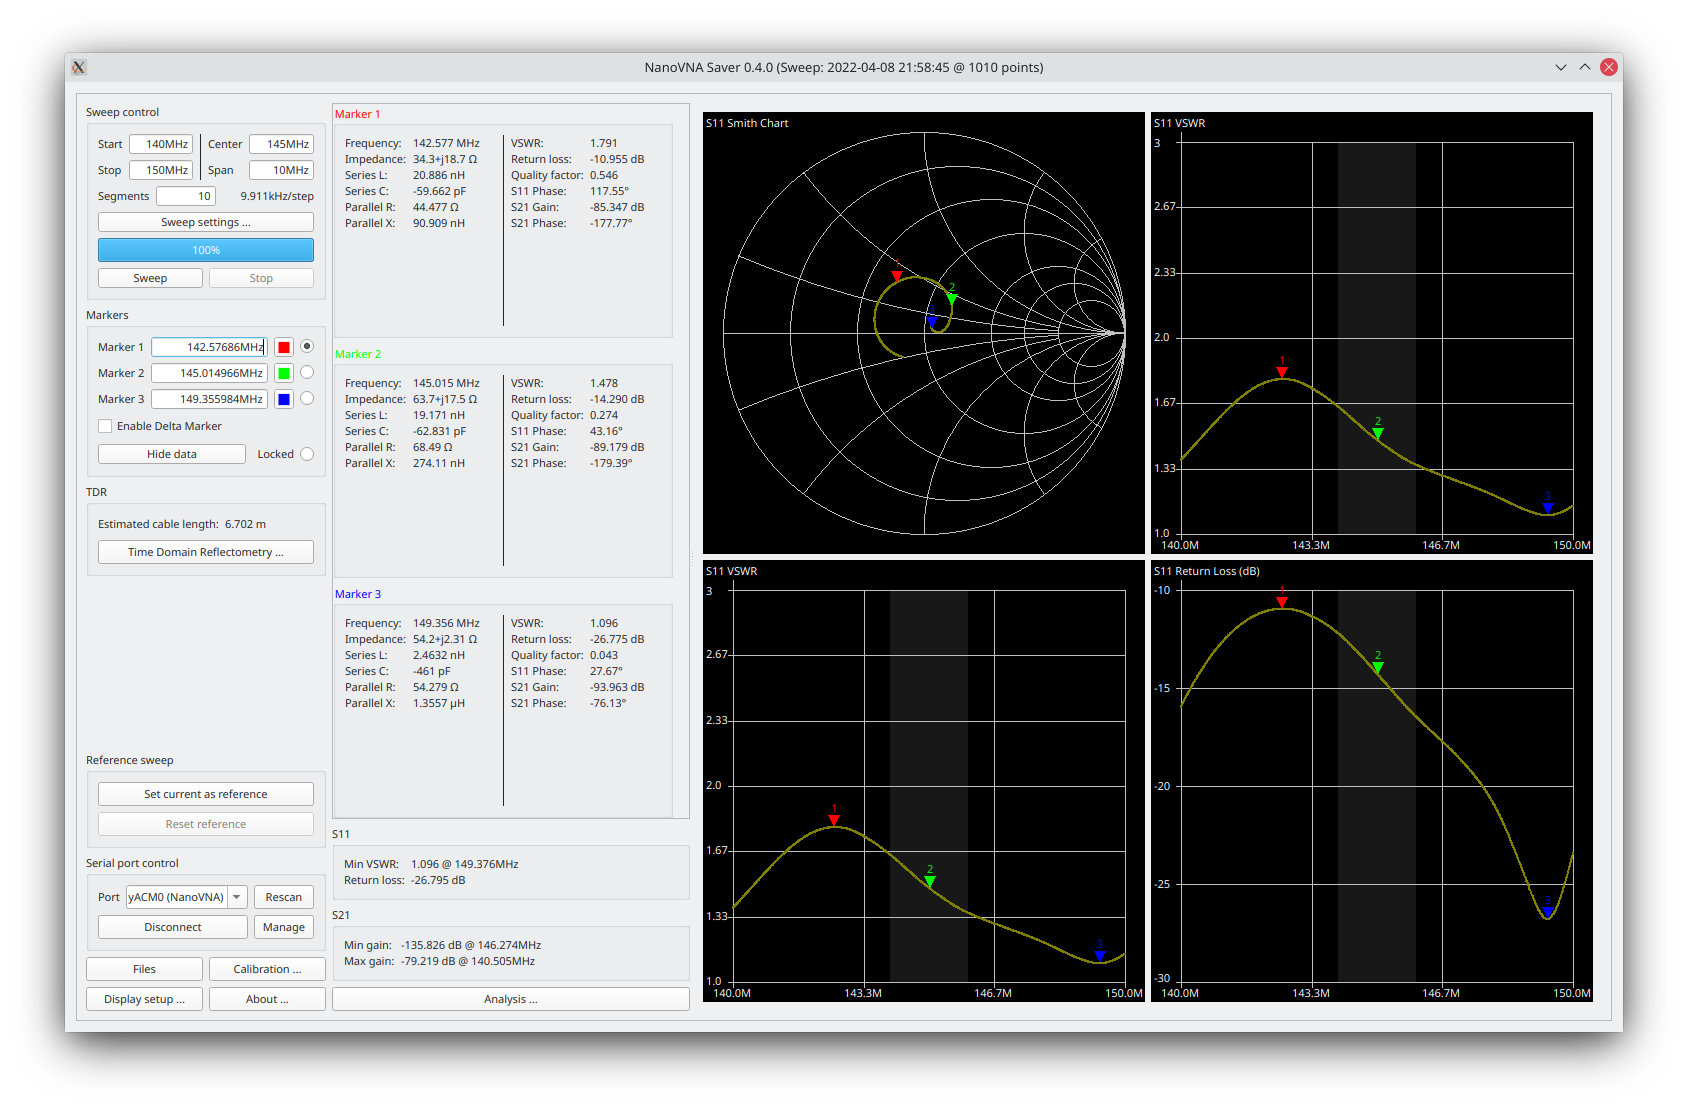Open the Manage device dialog
This screenshot has height=1109, width=1688.
tap(284, 927)
